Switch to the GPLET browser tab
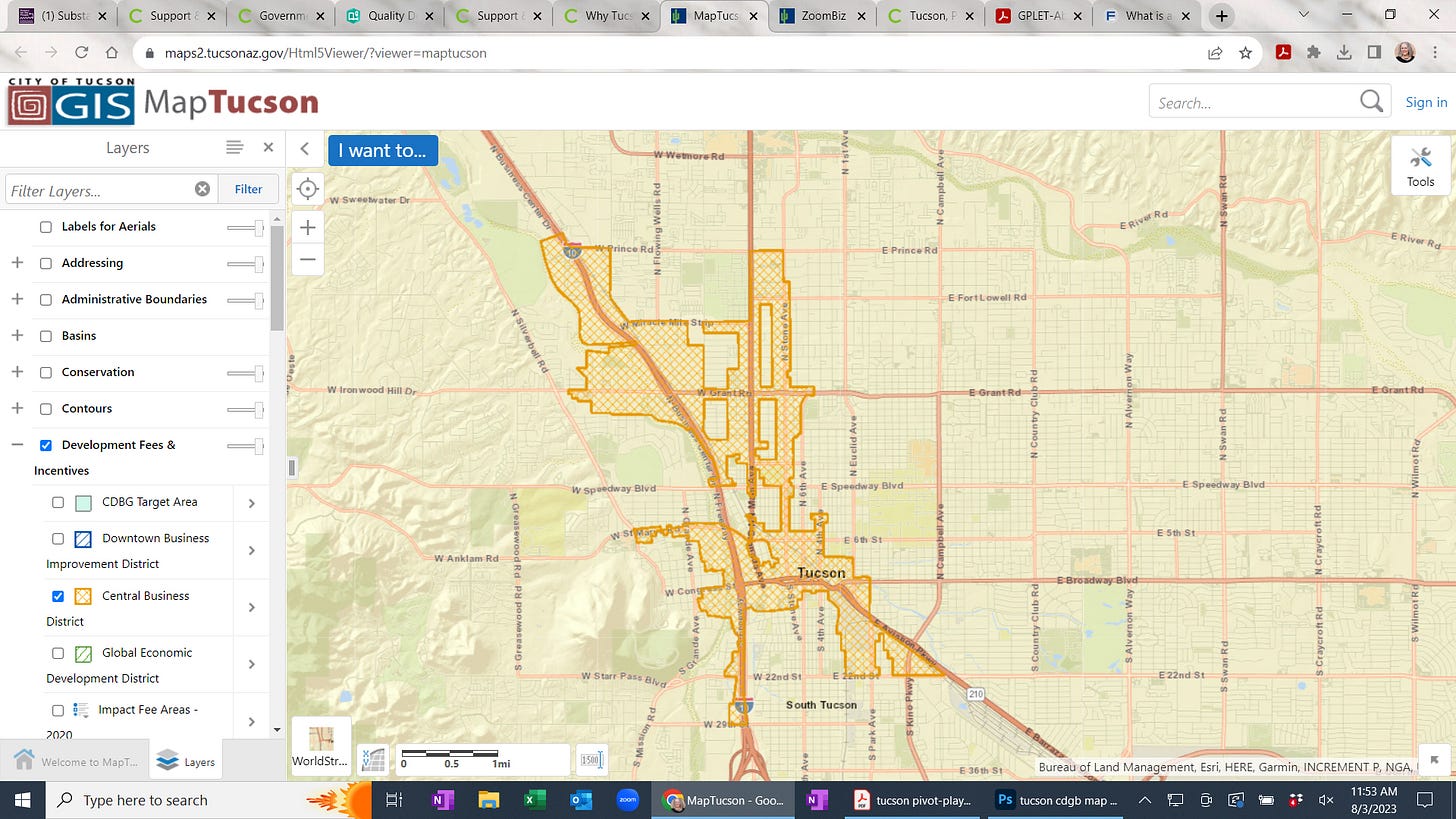 click(x=1038, y=16)
